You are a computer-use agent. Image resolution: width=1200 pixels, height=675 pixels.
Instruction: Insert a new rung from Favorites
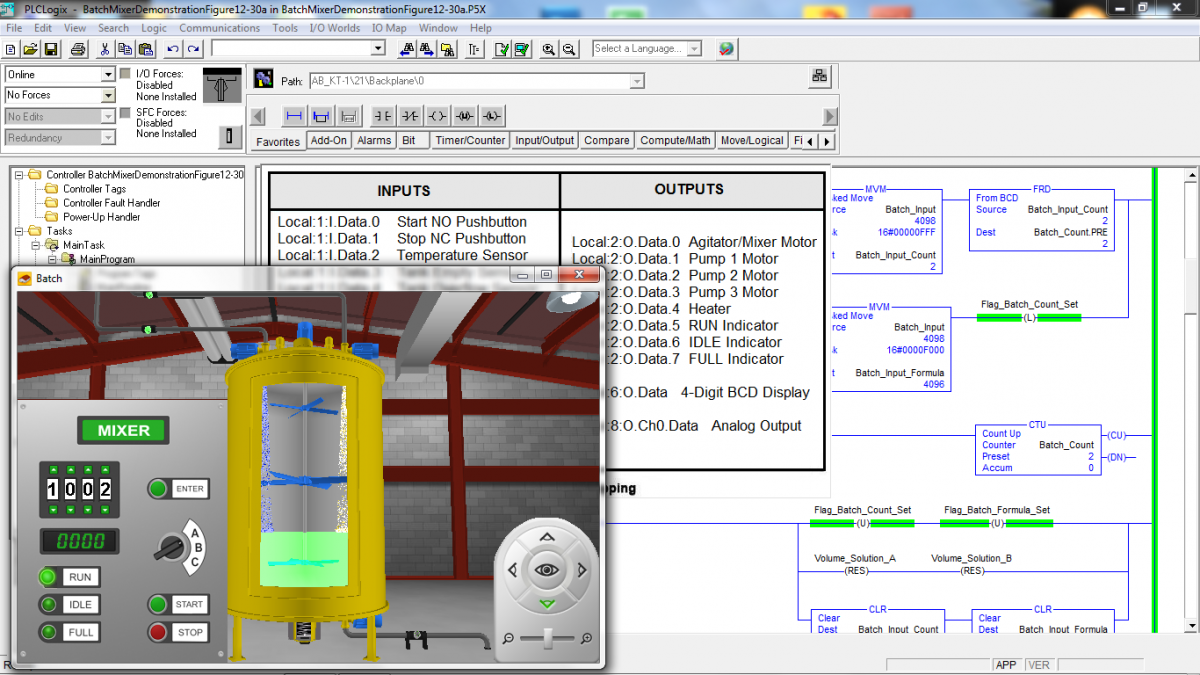pos(294,115)
